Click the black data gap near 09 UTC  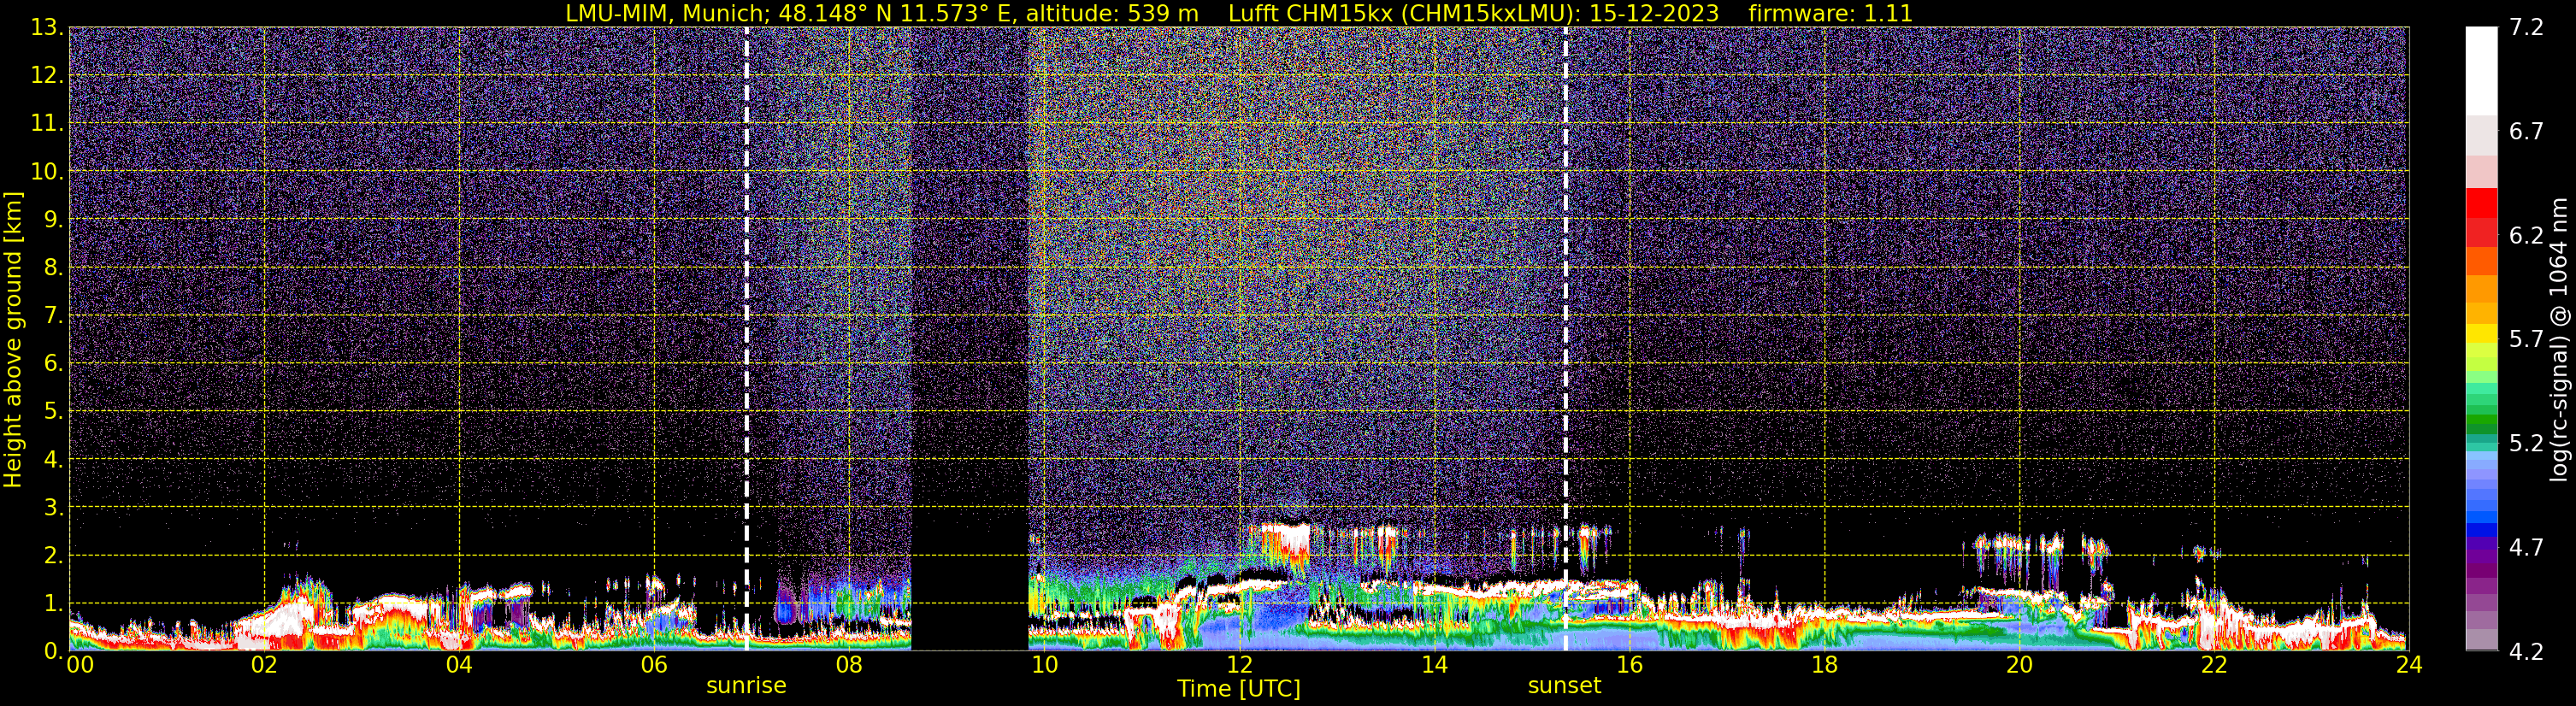click(970, 340)
